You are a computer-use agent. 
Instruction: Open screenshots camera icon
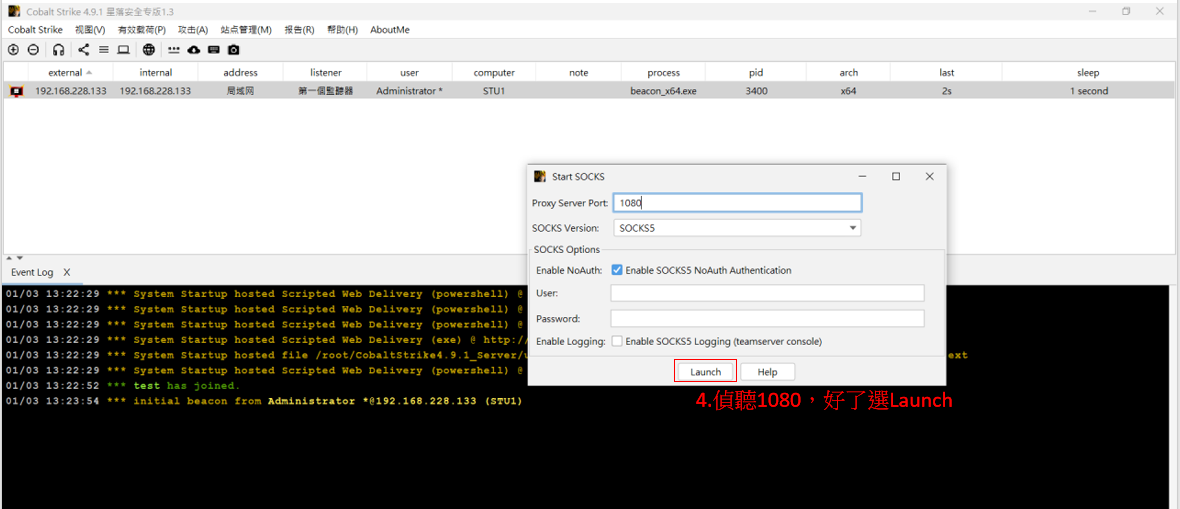(234, 50)
